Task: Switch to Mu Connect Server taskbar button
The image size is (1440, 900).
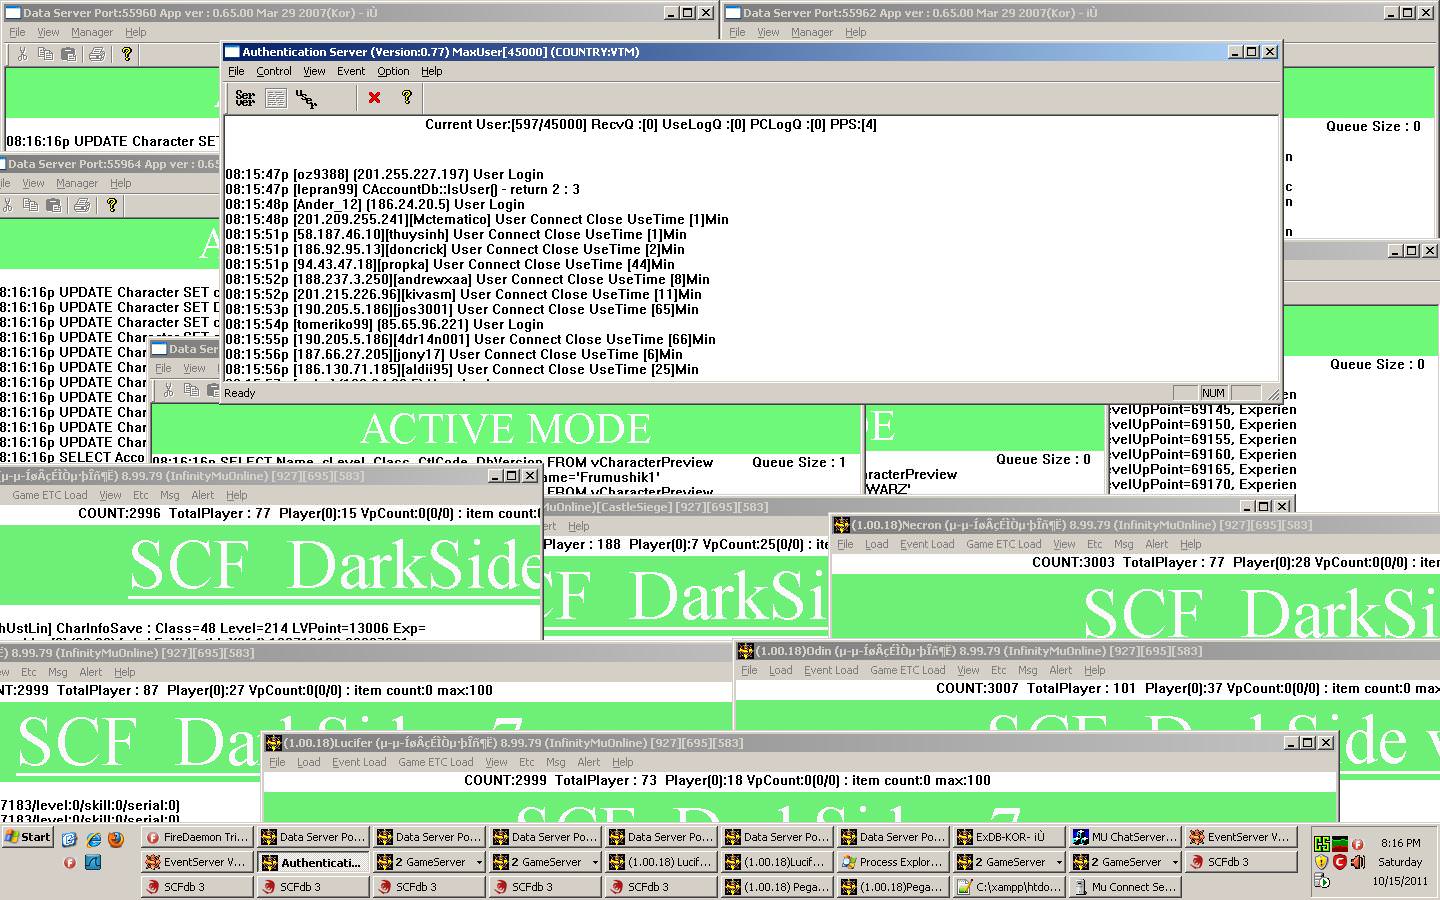Action: (x=1124, y=887)
